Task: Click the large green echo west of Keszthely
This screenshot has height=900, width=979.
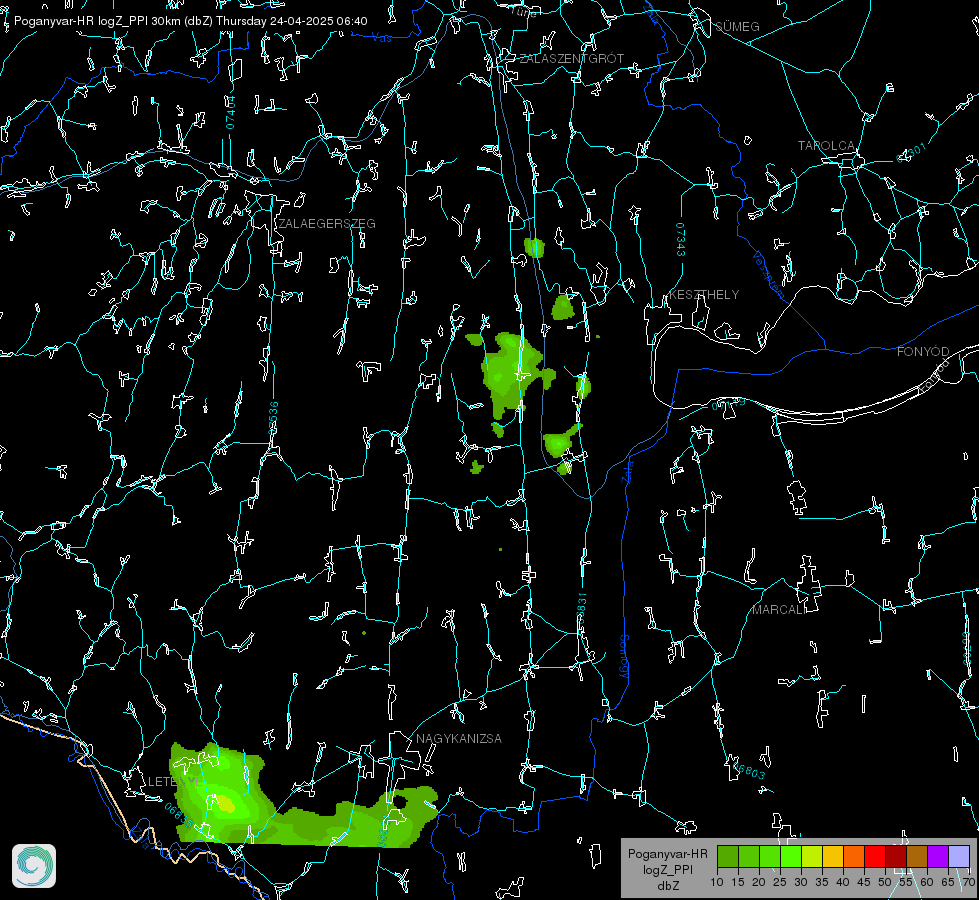Action: 511,375
